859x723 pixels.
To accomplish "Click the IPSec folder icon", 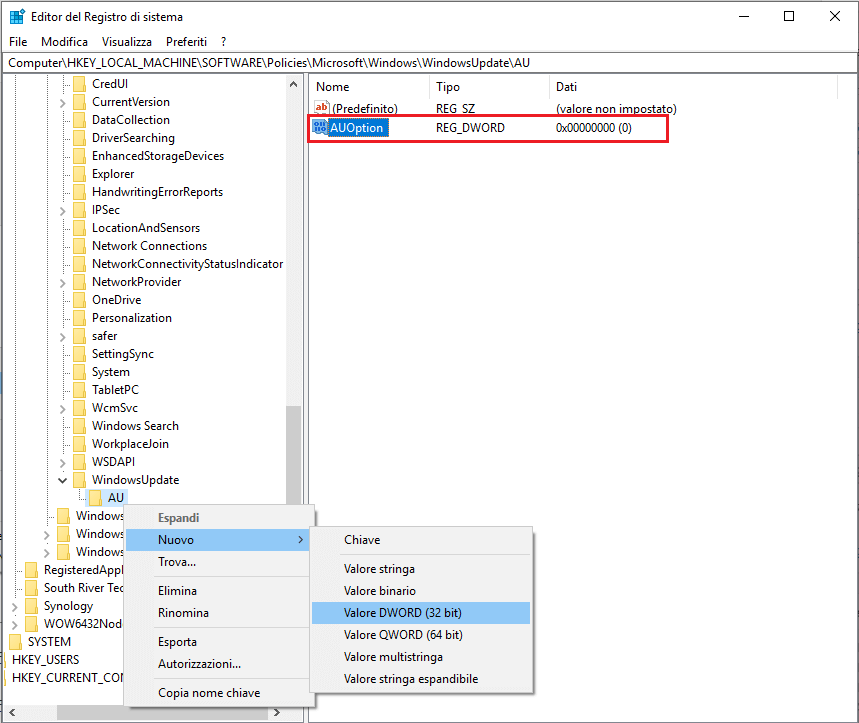I will pyautogui.click(x=79, y=210).
